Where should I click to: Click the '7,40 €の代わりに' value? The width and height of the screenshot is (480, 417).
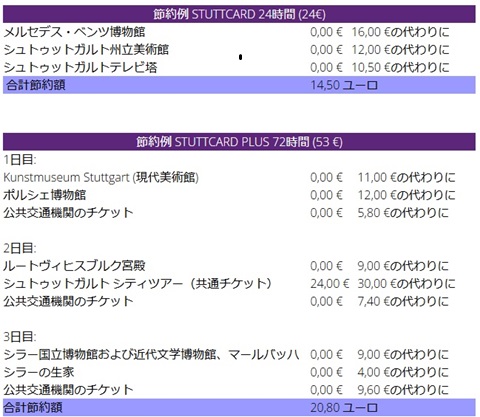pos(403,301)
